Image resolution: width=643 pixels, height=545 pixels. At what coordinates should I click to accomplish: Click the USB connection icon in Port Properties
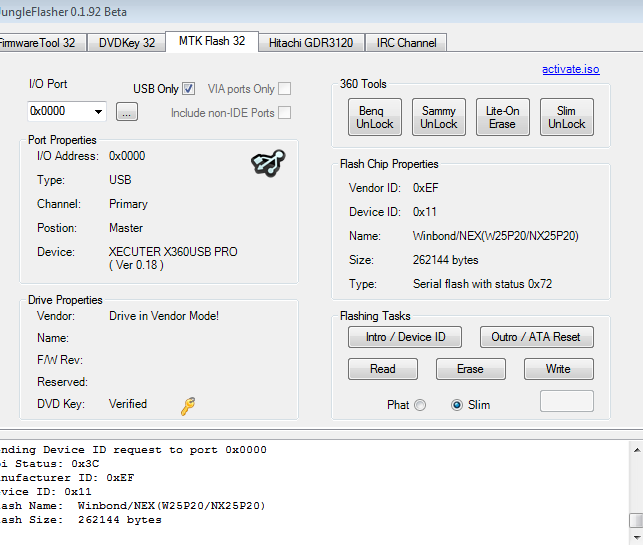268,163
